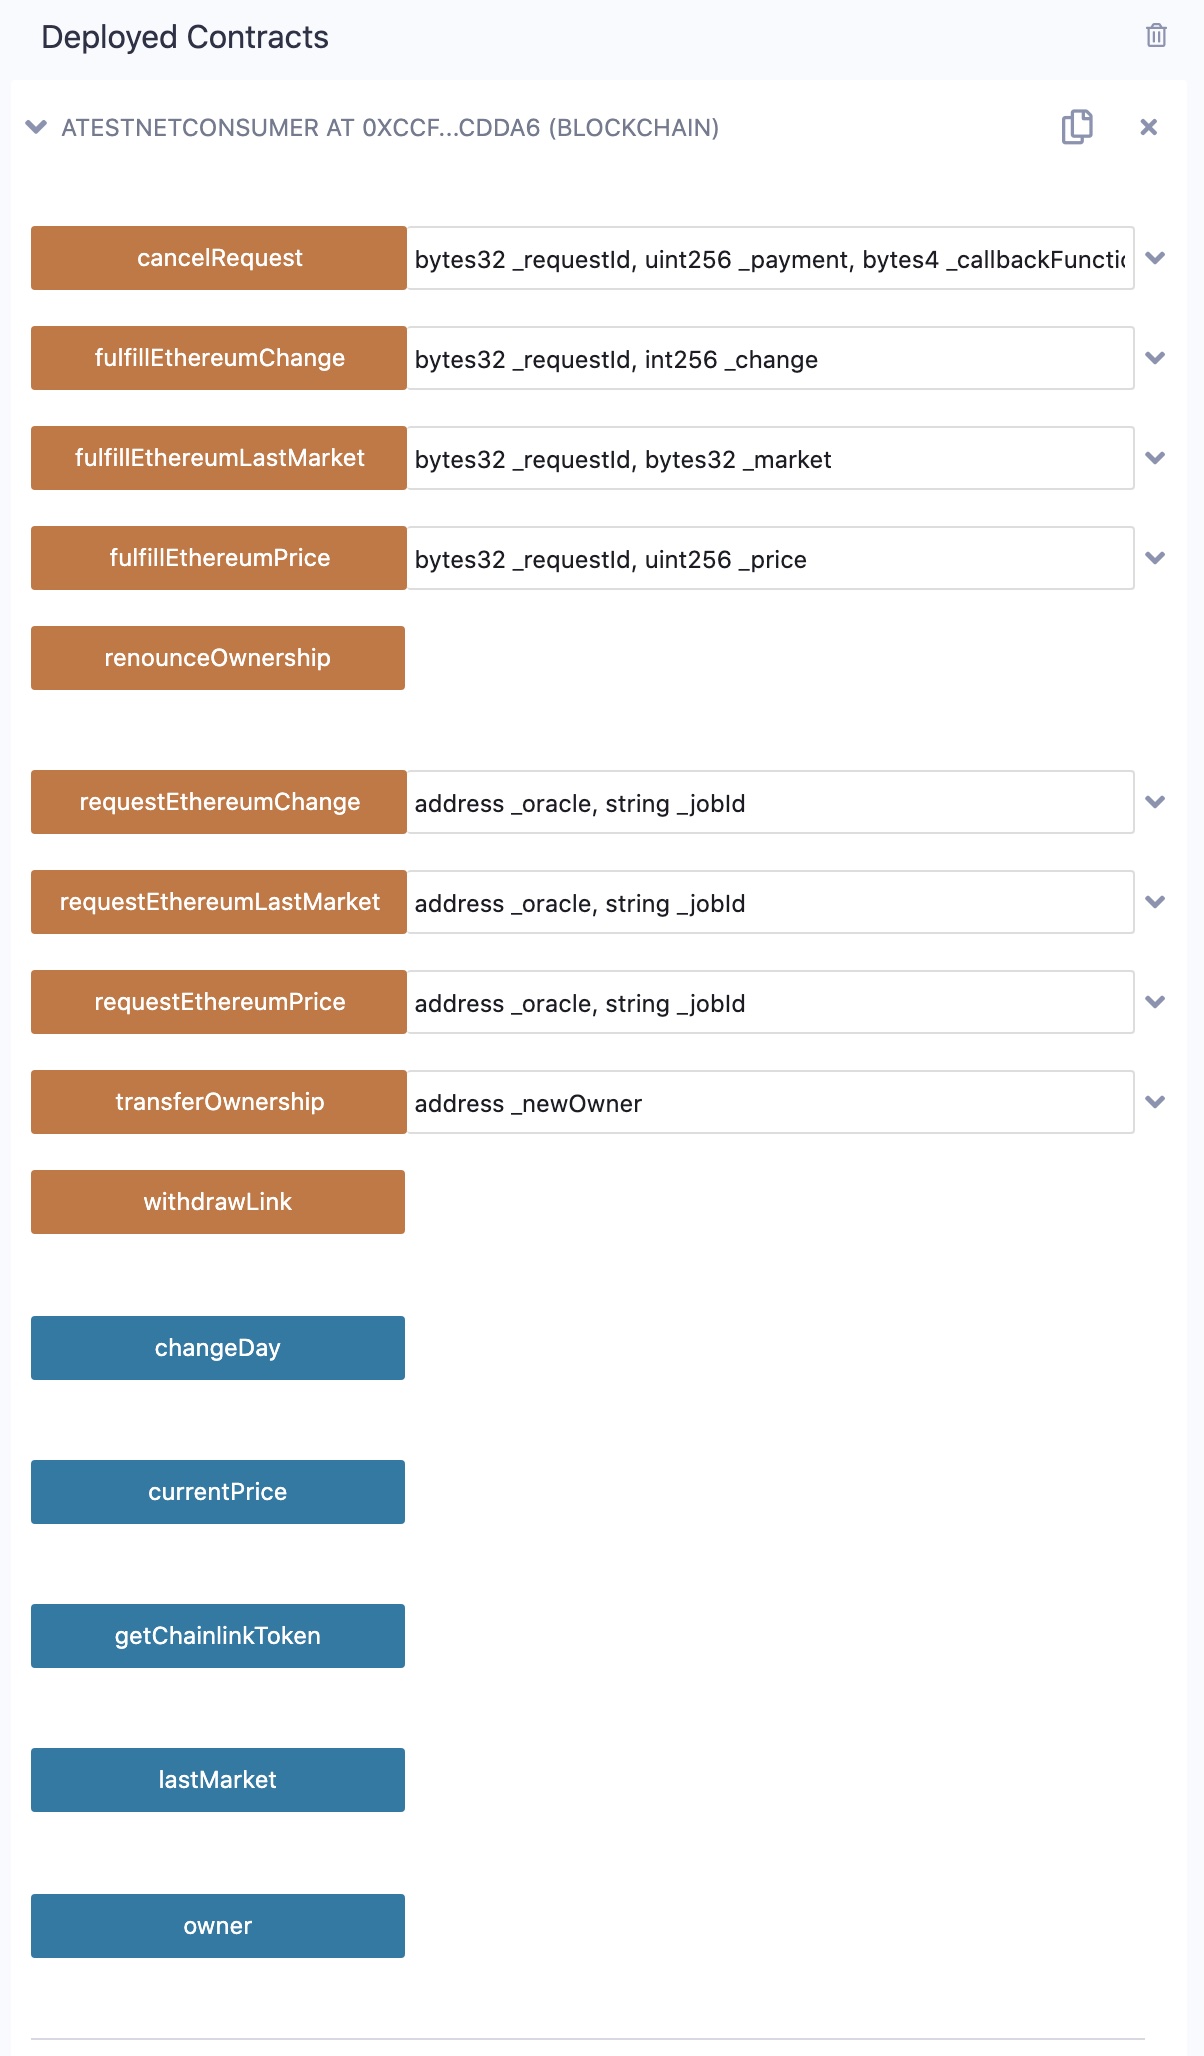Viewport: 1204px width, 2056px height.
Task: Click the withdrawLink button
Action: (218, 1202)
